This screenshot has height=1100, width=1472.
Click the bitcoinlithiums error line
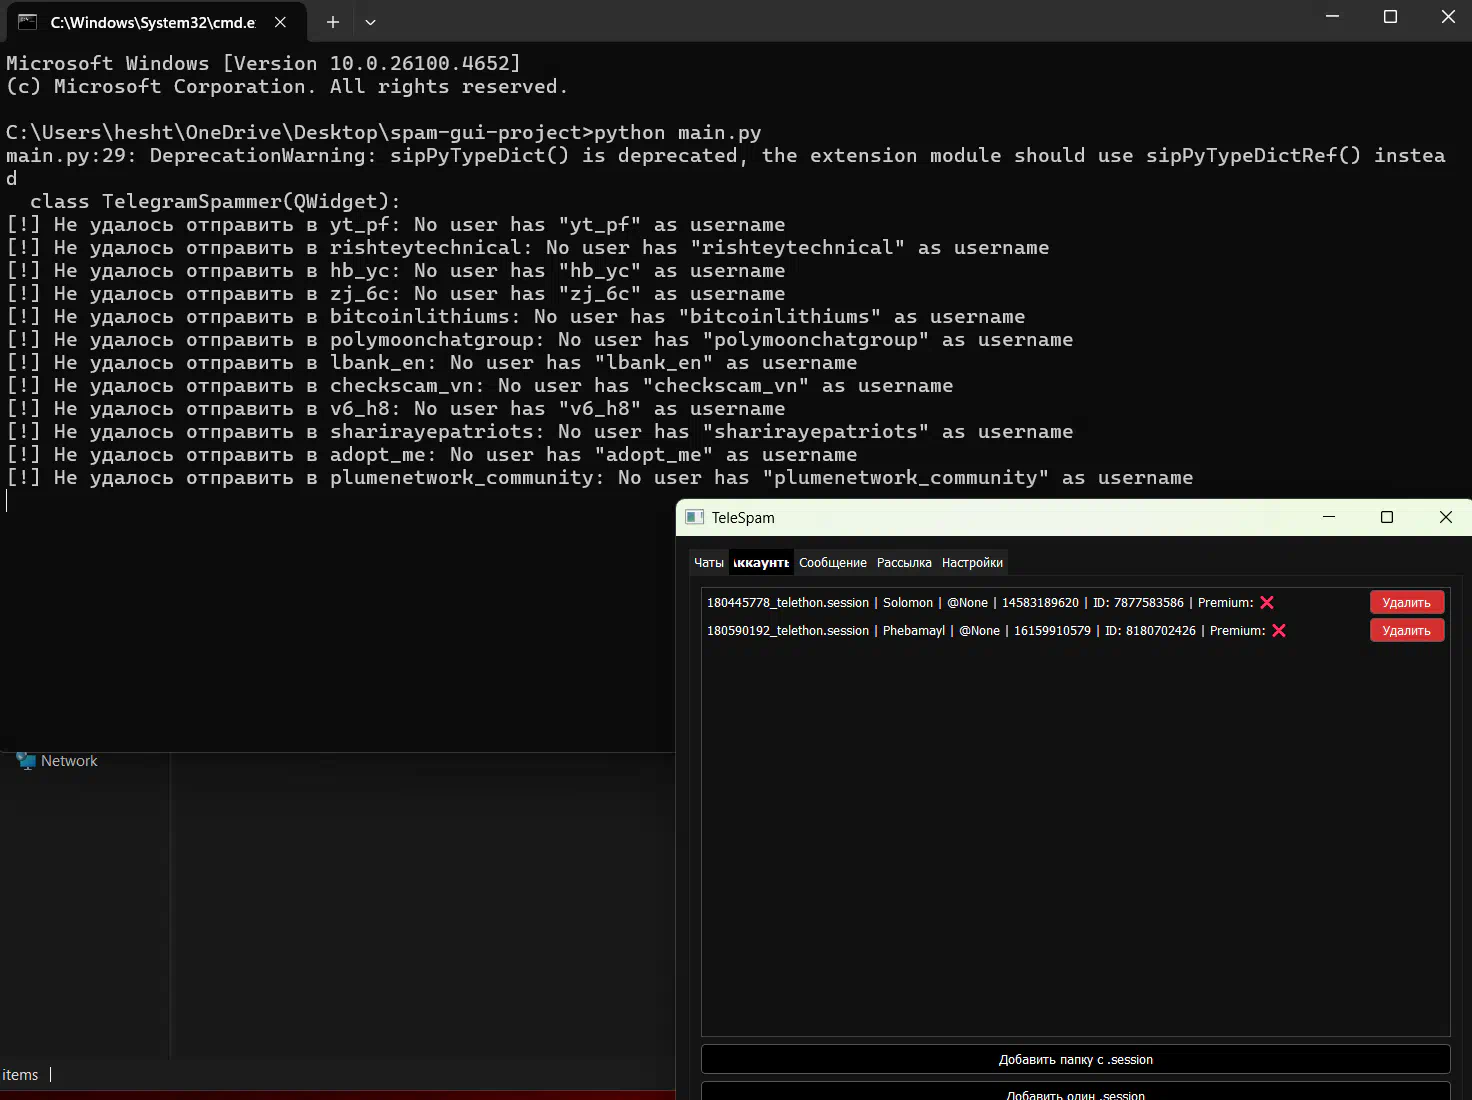click(x=516, y=317)
